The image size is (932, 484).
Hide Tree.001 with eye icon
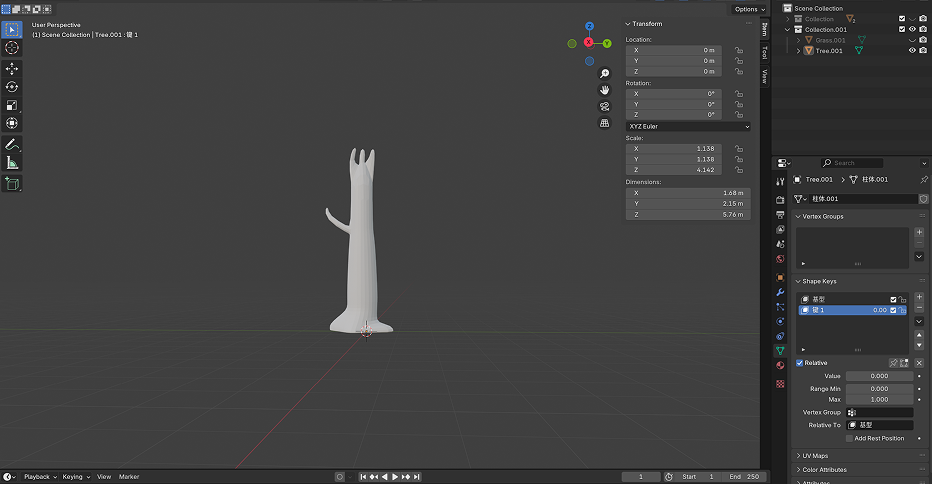point(912,51)
